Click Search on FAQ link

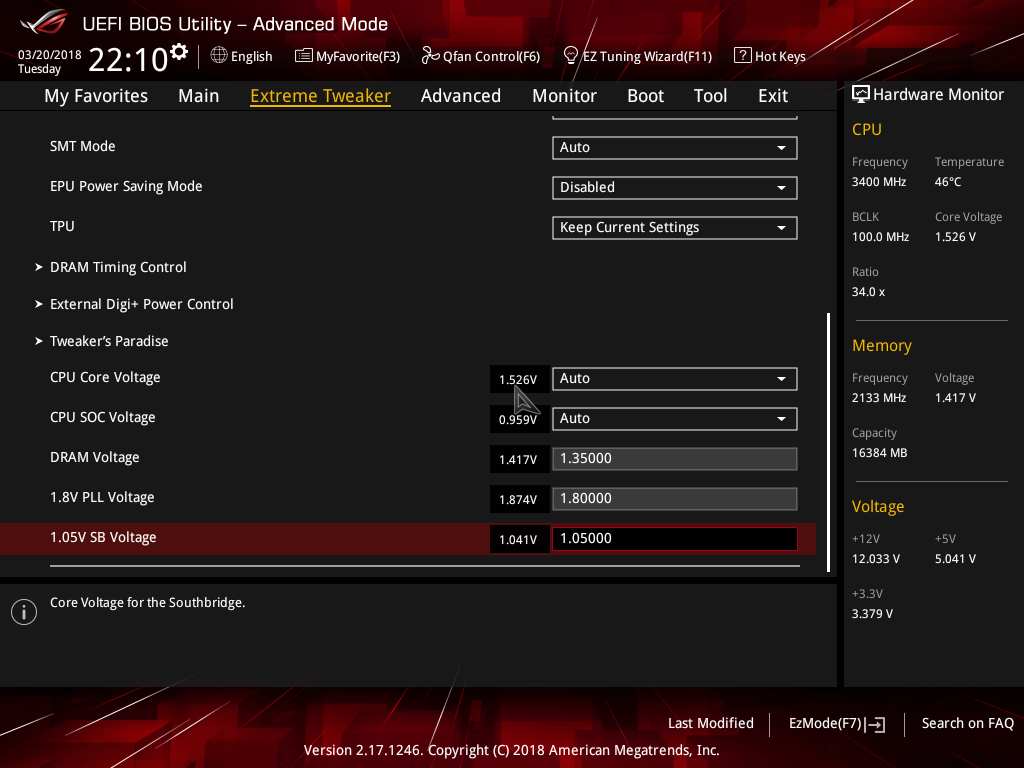pyautogui.click(x=967, y=723)
